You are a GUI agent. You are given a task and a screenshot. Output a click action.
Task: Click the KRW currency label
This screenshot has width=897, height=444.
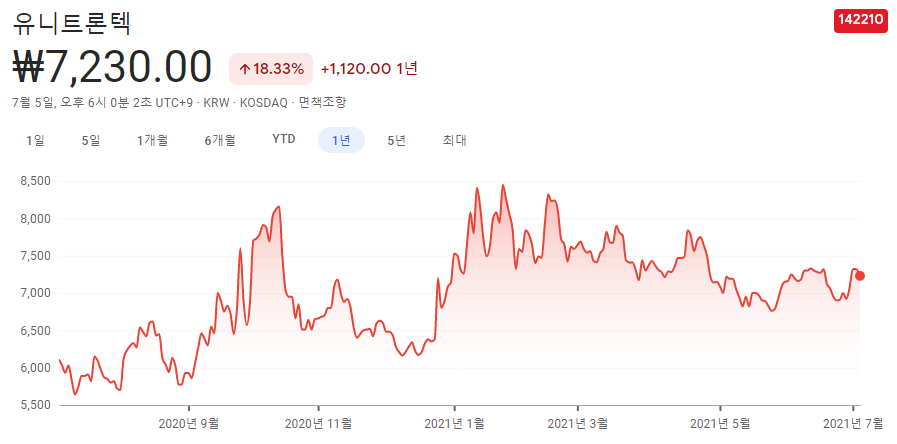point(216,103)
